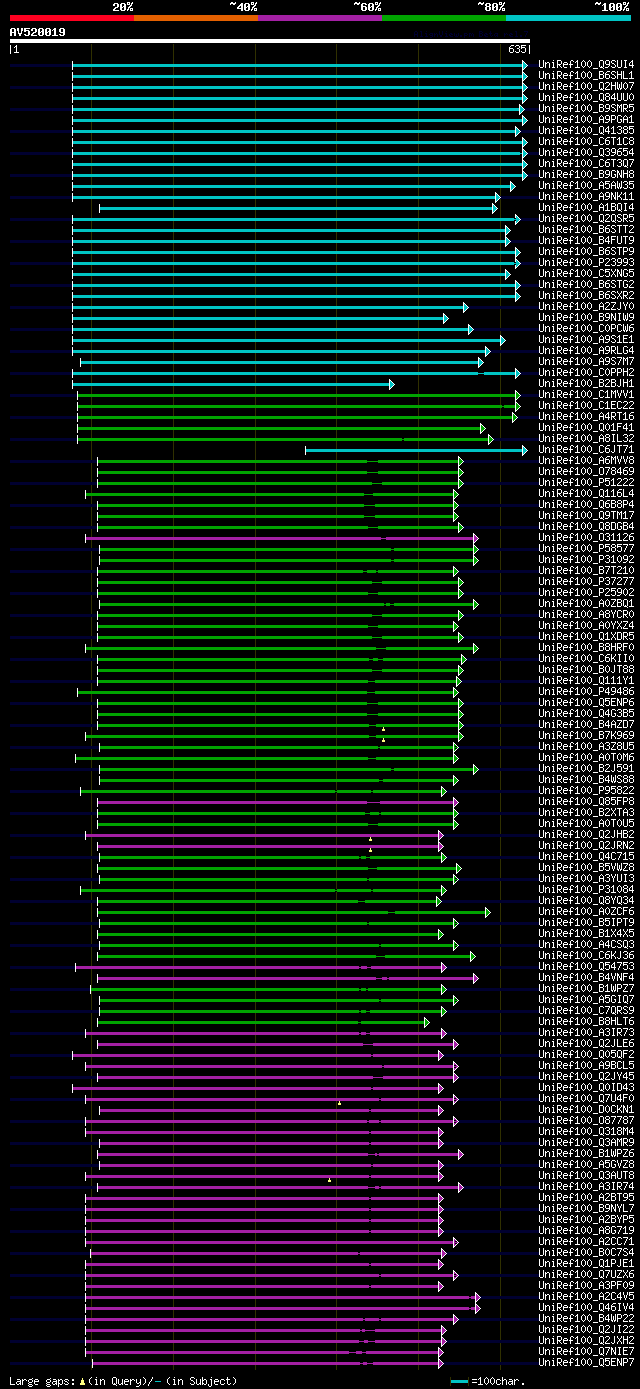Click the UniRef100_Q05QF2 label

click(586, 1055)
